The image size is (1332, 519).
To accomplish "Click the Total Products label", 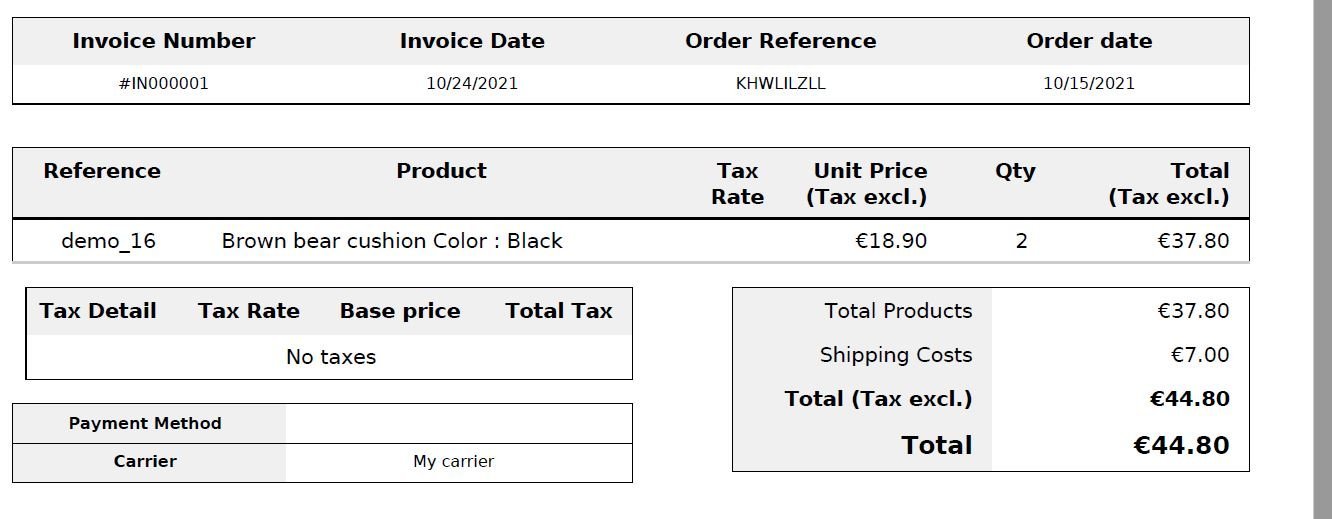I will click(x=898, y=311).
